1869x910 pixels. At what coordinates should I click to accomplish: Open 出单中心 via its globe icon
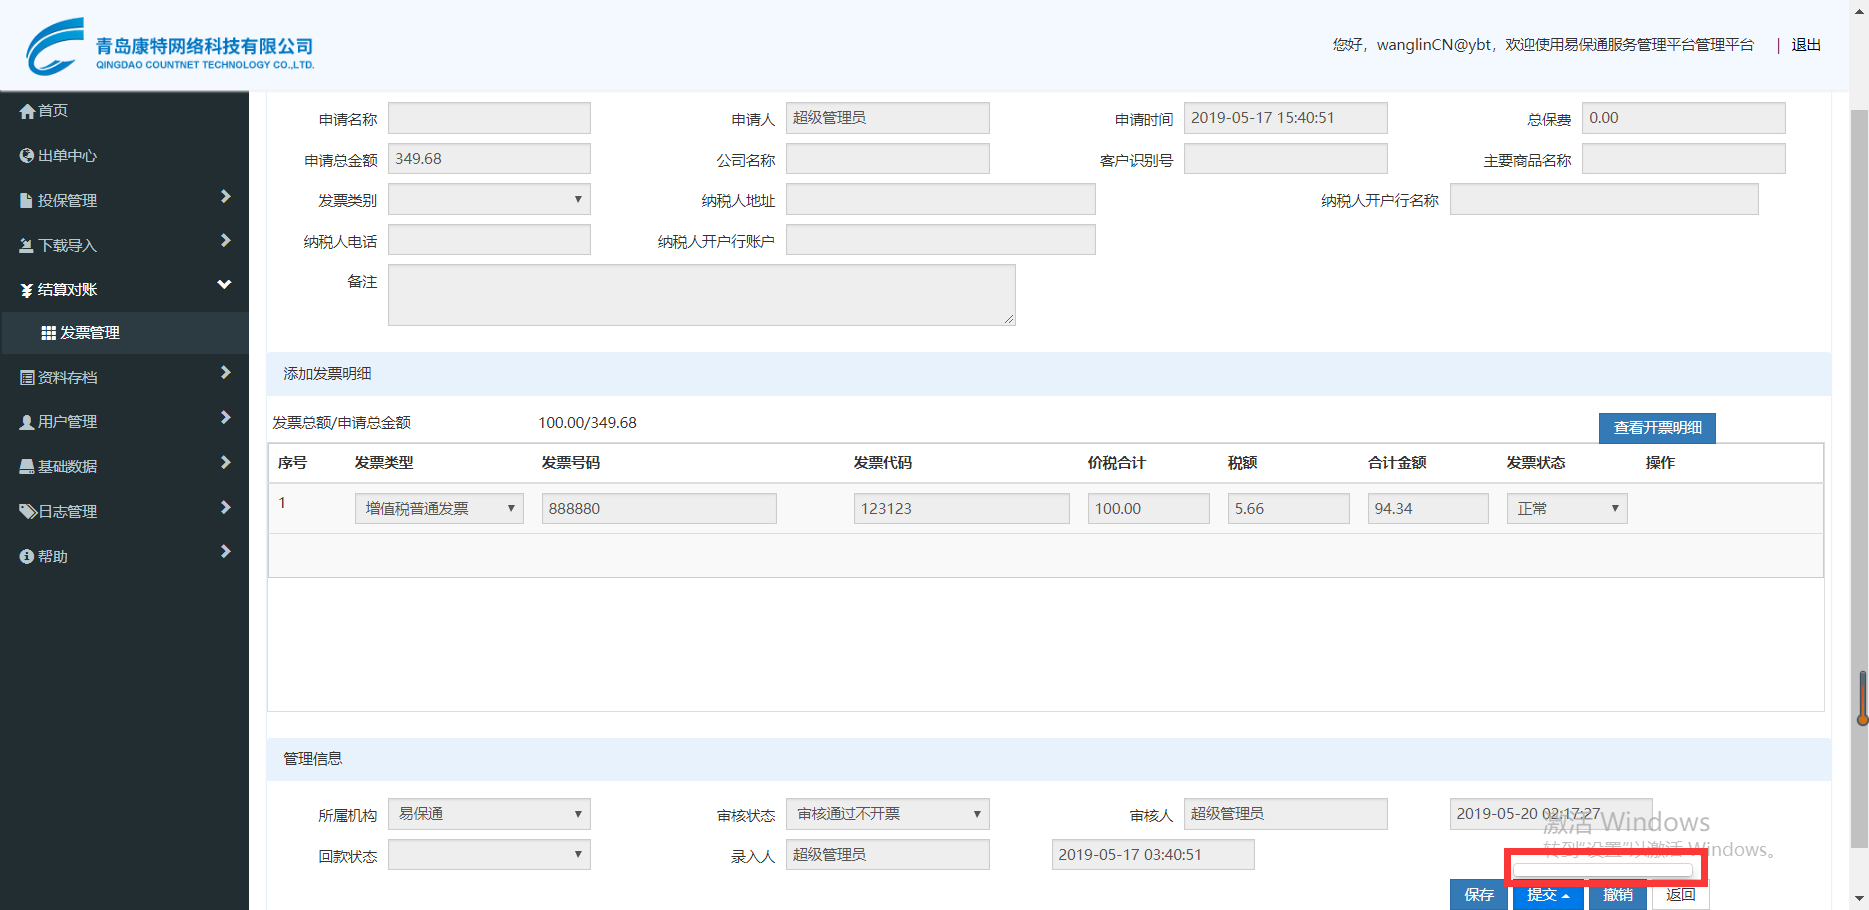coord(27,156)
